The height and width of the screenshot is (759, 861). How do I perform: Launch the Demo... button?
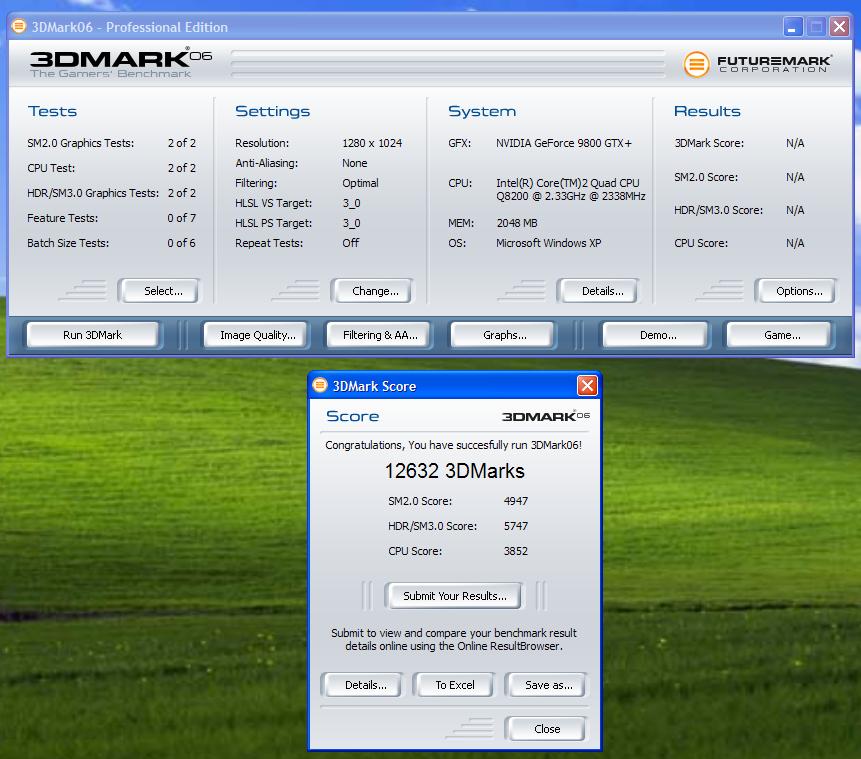pyautogui.click(x=656, y=335)
